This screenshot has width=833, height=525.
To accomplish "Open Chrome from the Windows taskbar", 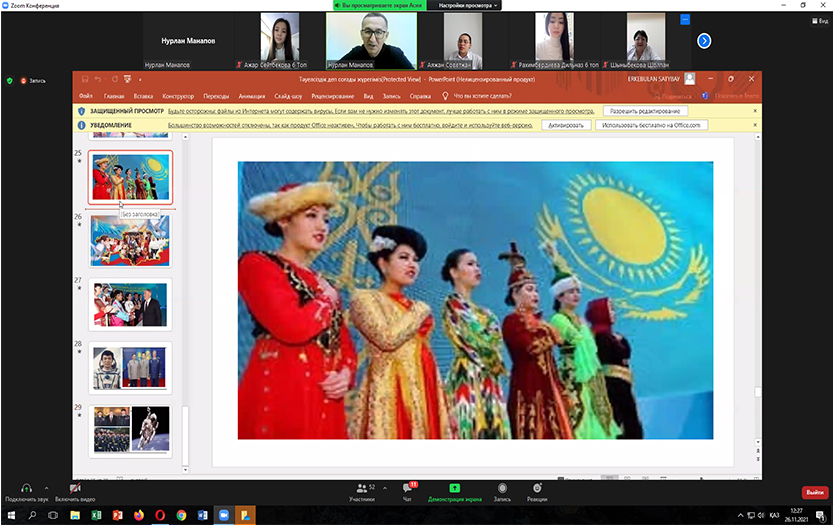I will coord(181,514).
